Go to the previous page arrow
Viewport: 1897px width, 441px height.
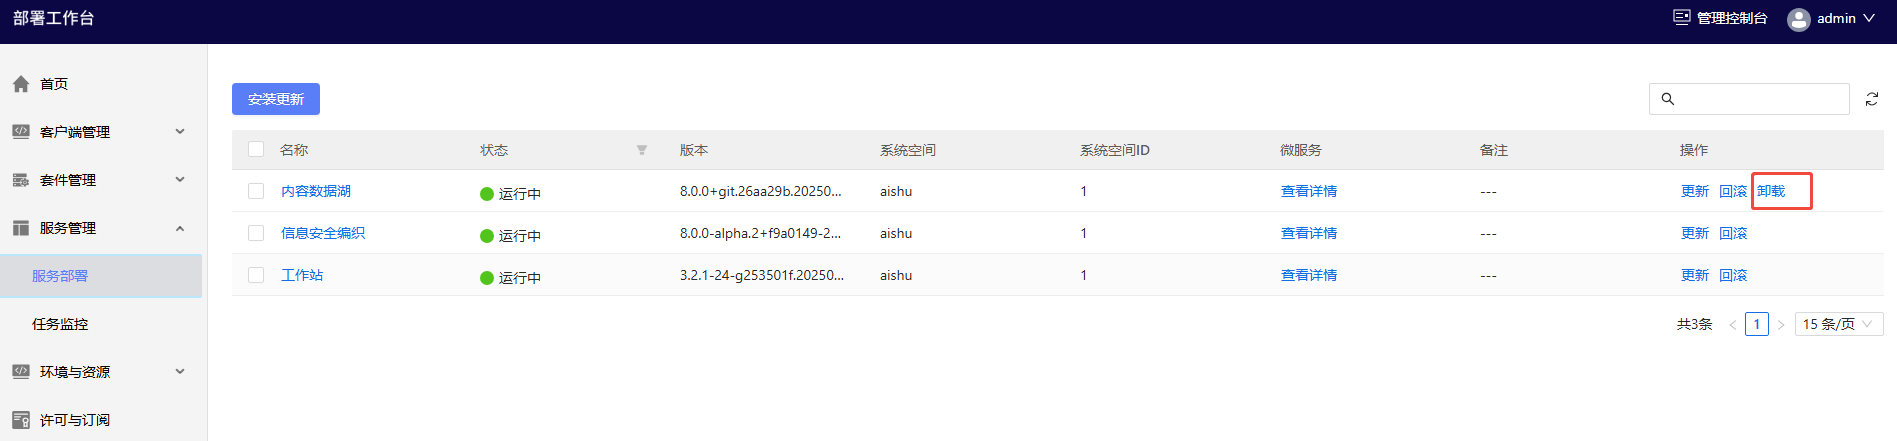(x=1732, y=324)
